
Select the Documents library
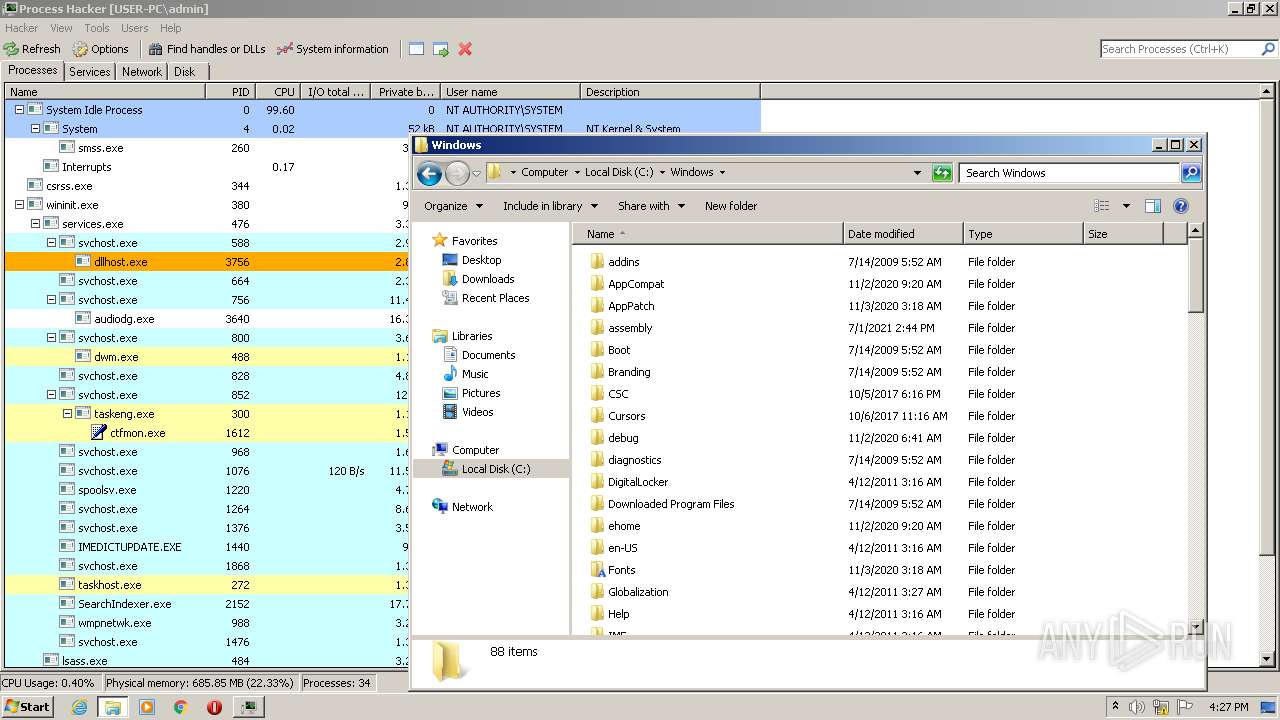[488, 355]
